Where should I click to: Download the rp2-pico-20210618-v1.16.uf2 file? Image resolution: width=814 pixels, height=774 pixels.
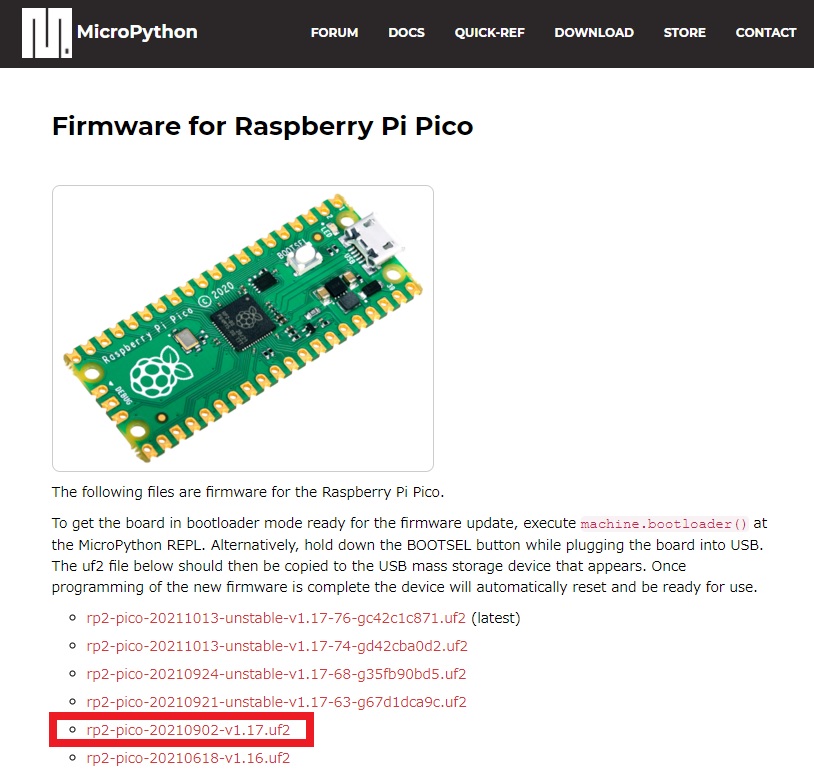pos(188,758)
